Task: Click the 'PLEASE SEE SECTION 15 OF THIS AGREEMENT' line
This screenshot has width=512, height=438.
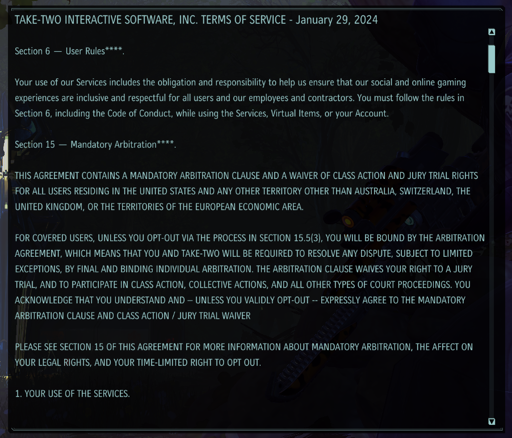Action: point(244,347)
